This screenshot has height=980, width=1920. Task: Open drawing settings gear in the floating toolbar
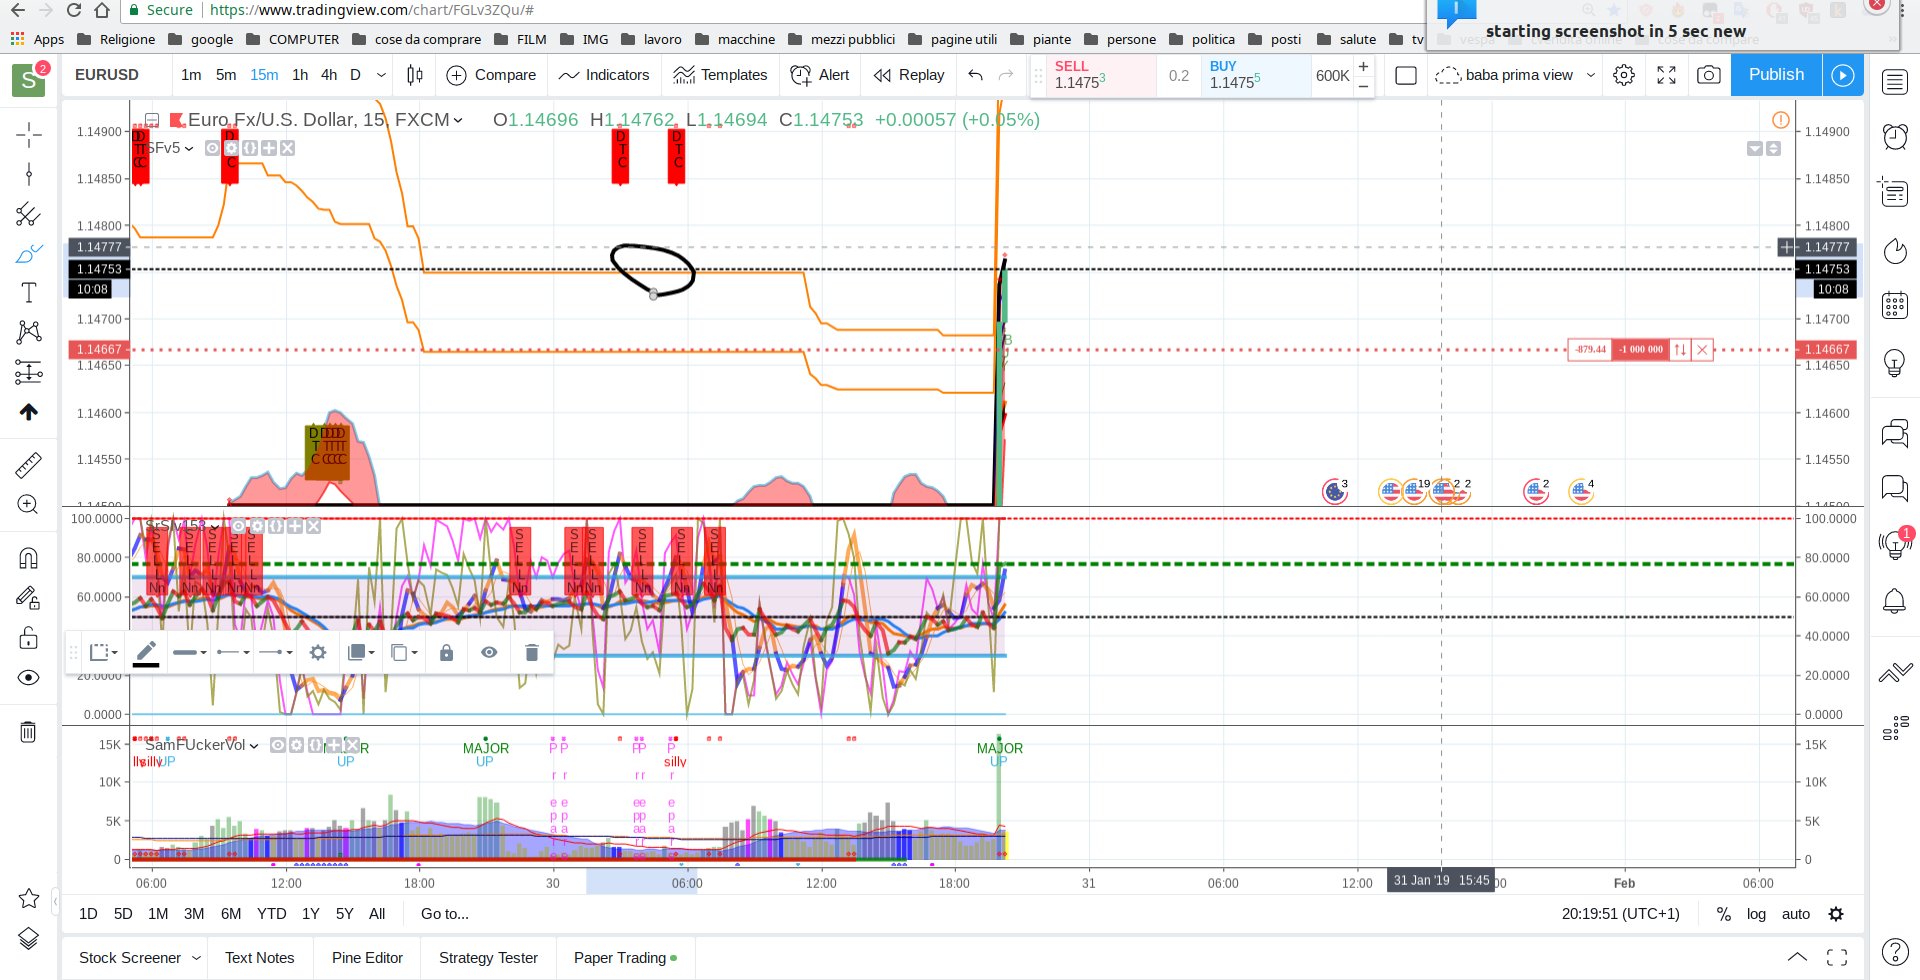click(x=318, y=652)
